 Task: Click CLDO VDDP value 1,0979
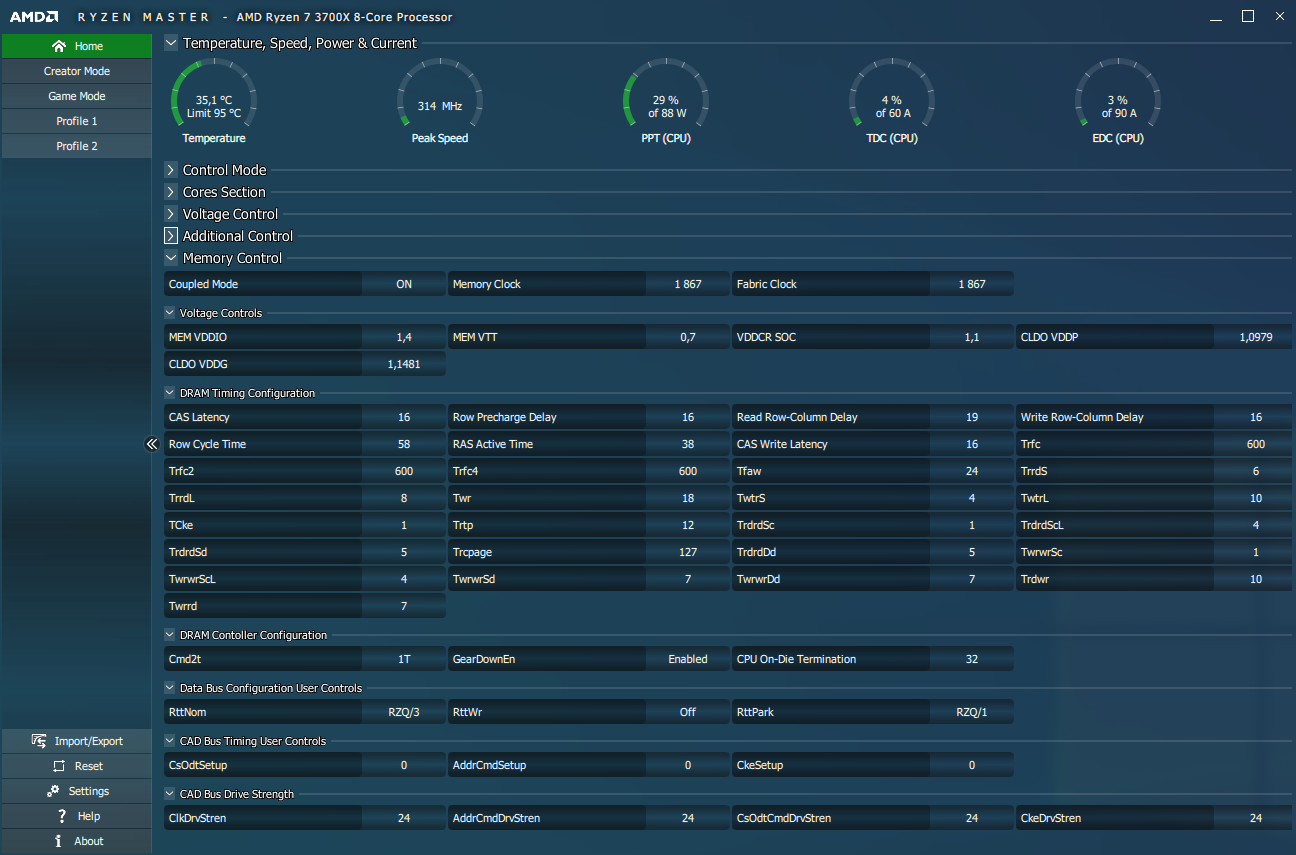pyautogui.click(x=1256, y=337)
